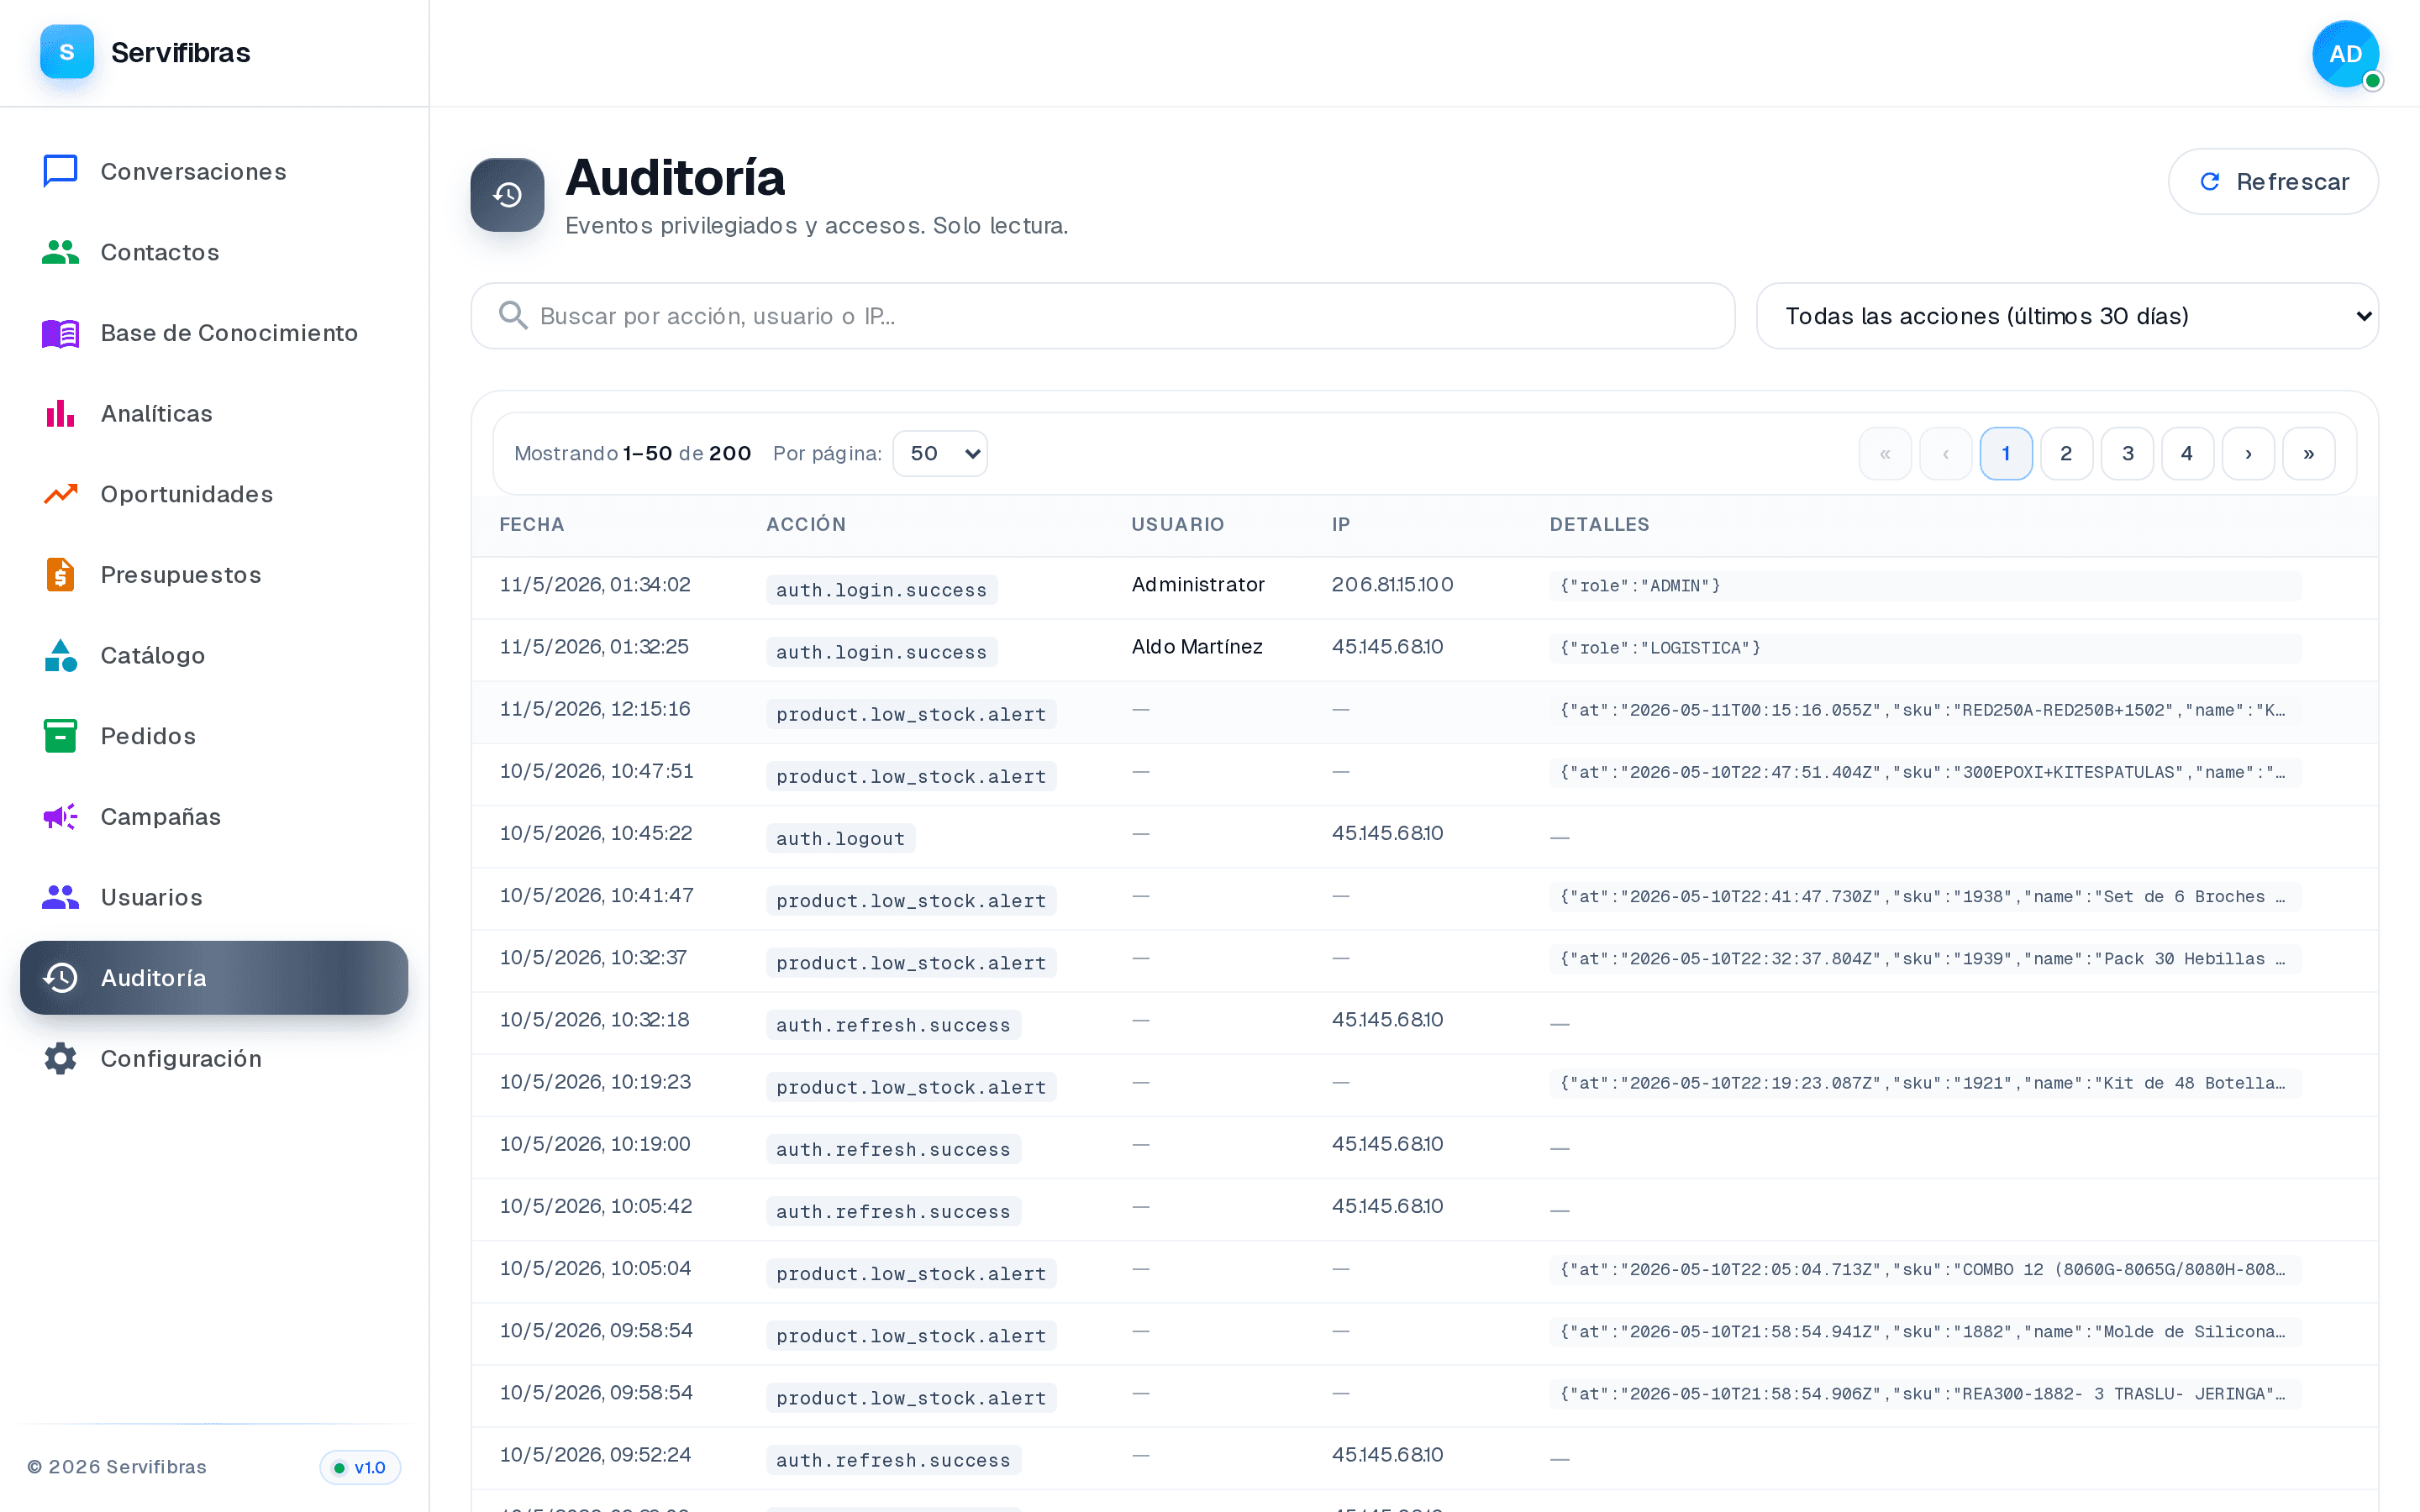
Task: Go to page 3 of results
Action: [2127, 453]
